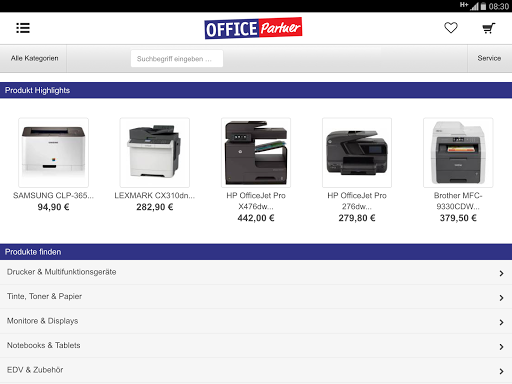The image size is (512, 384).
Task: Open the hamburger list menu icon
Action: [x=23, y=28]
